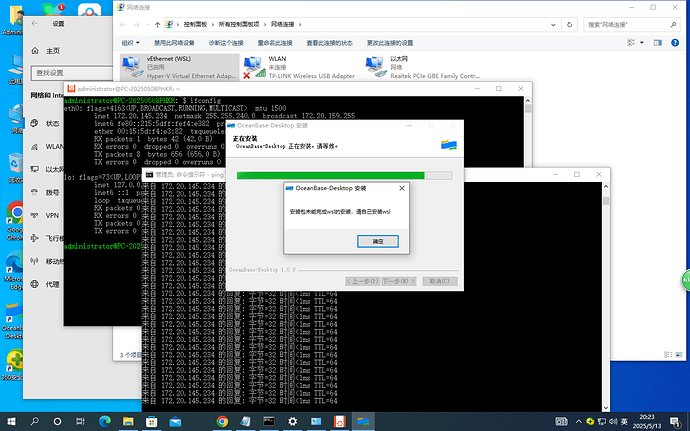Toggle the preview pane icon

pos(657,42)
